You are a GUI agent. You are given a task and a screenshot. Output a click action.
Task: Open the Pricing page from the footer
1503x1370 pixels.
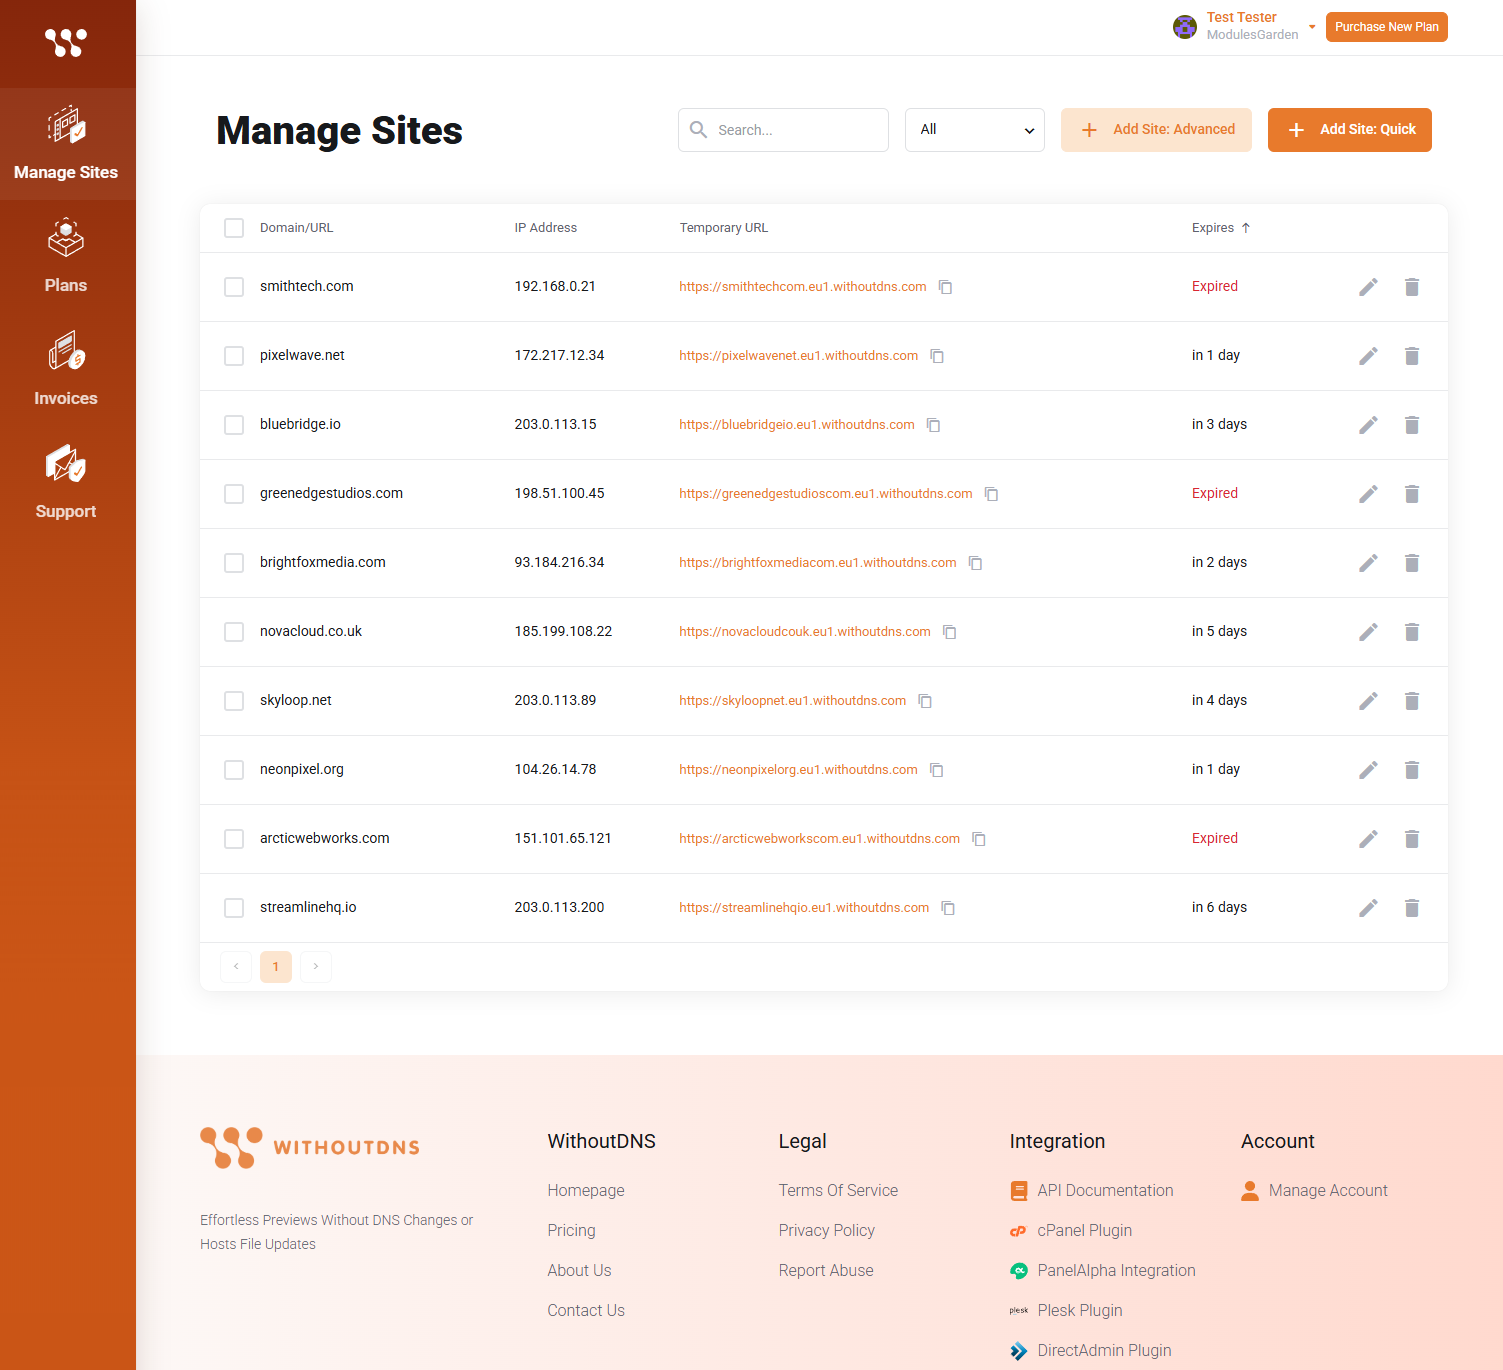point(571,1230)
